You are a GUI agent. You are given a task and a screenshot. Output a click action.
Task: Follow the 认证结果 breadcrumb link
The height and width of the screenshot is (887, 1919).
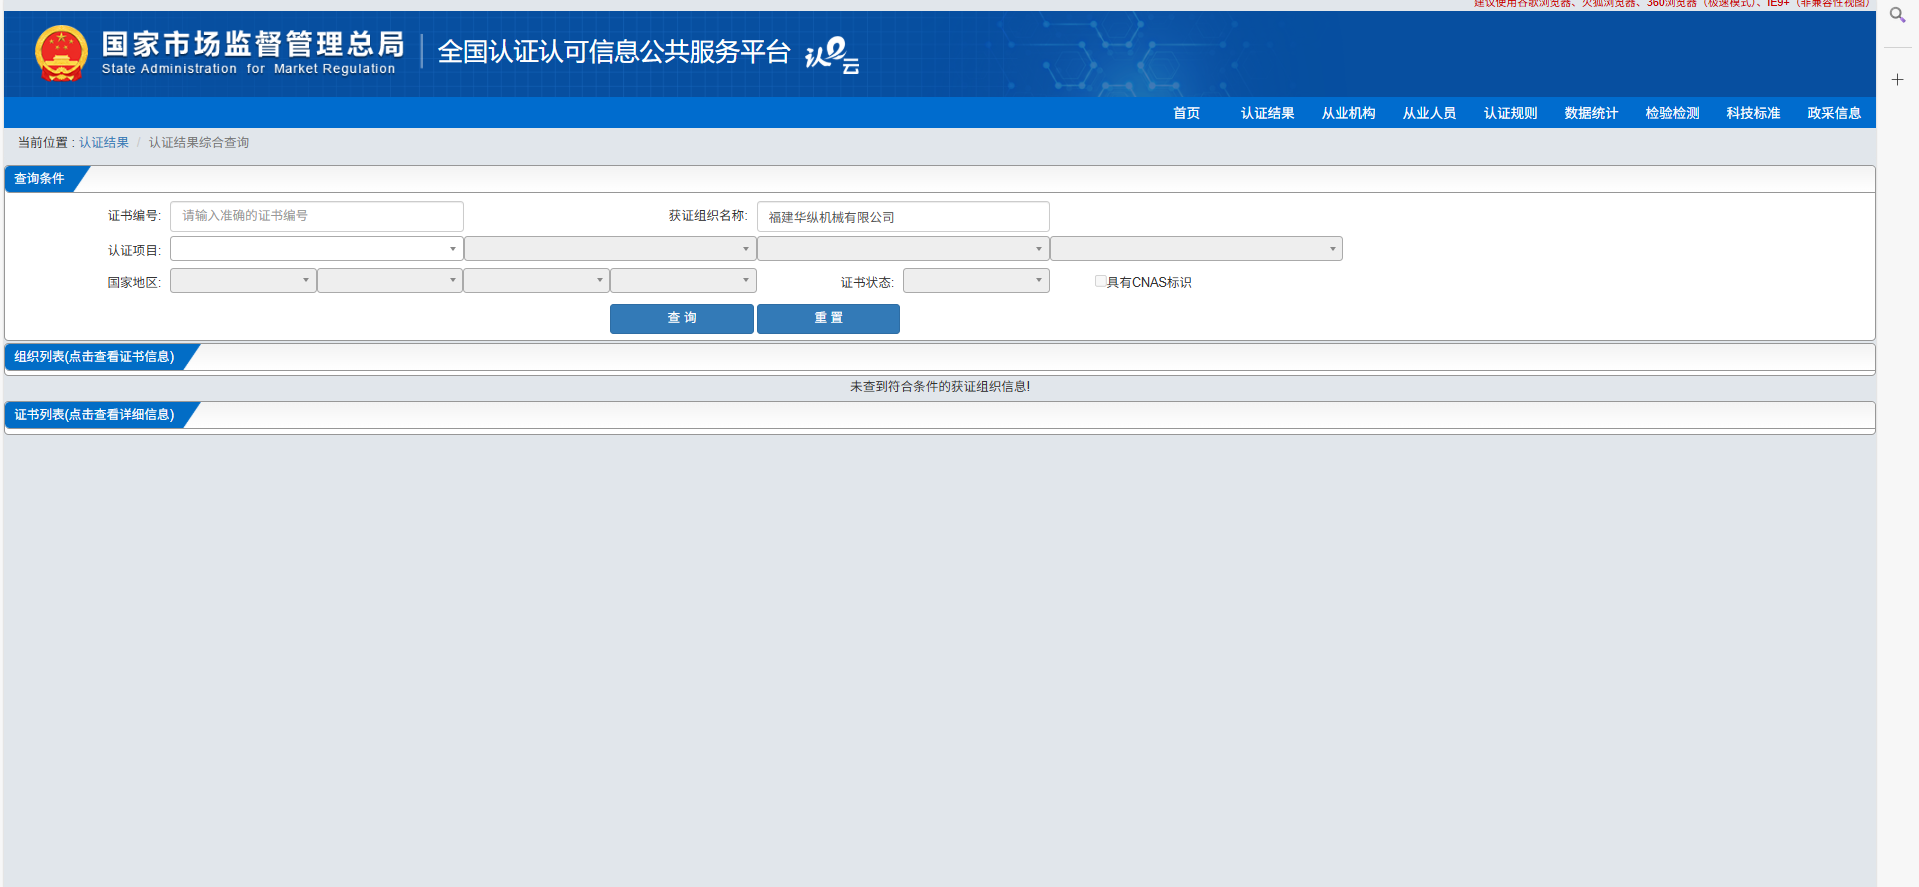tap(104, 143)
